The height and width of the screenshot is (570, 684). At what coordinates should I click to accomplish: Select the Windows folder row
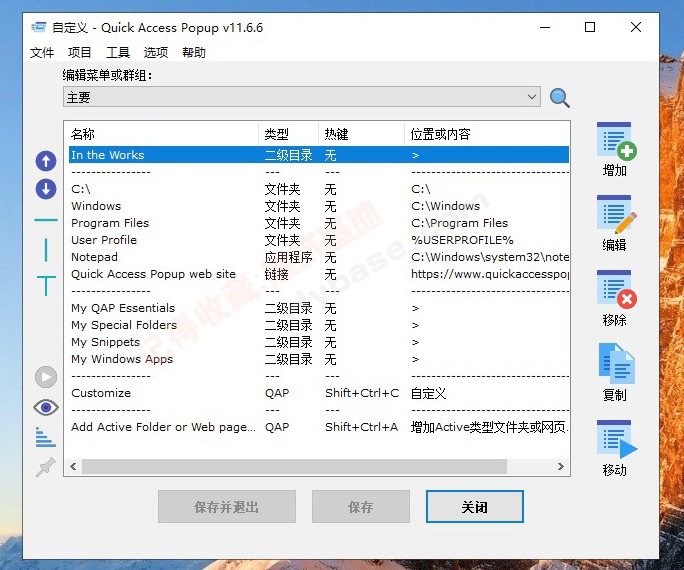coord(318,206)
